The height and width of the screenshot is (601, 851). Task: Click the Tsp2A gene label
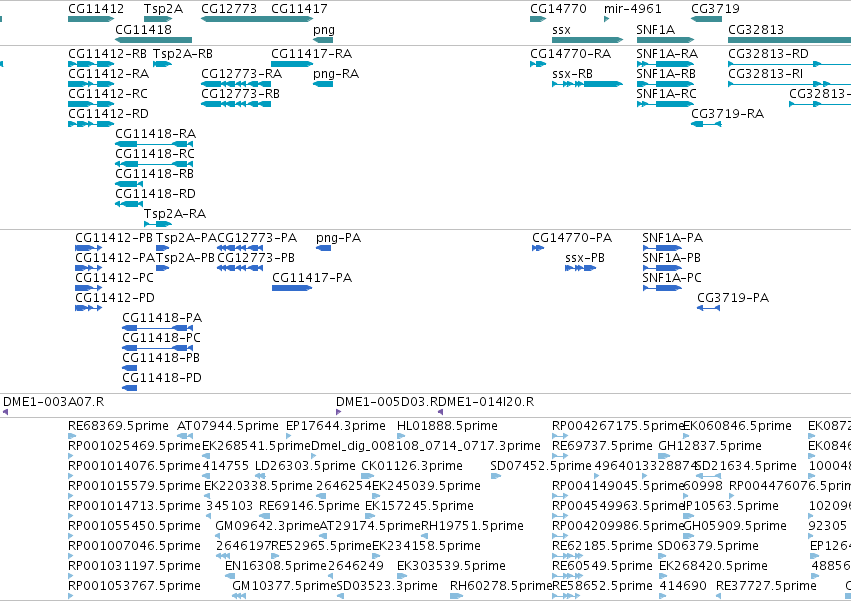coord(163,9)
